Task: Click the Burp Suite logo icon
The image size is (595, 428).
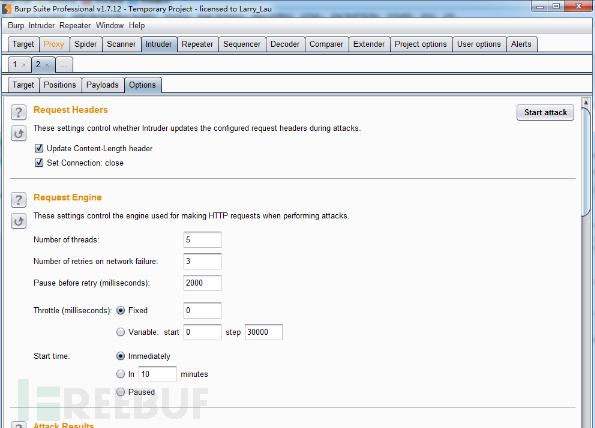Action: pyautogui.click(x=6, y=8)
